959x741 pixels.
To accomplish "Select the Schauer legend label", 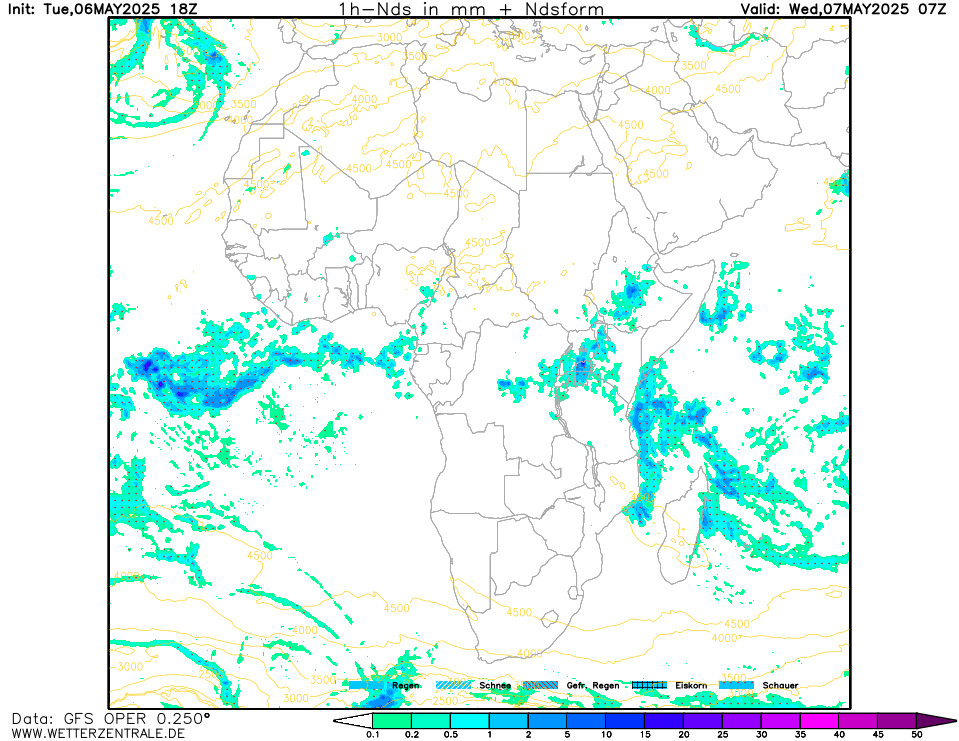I will click(x=780, y=685).
